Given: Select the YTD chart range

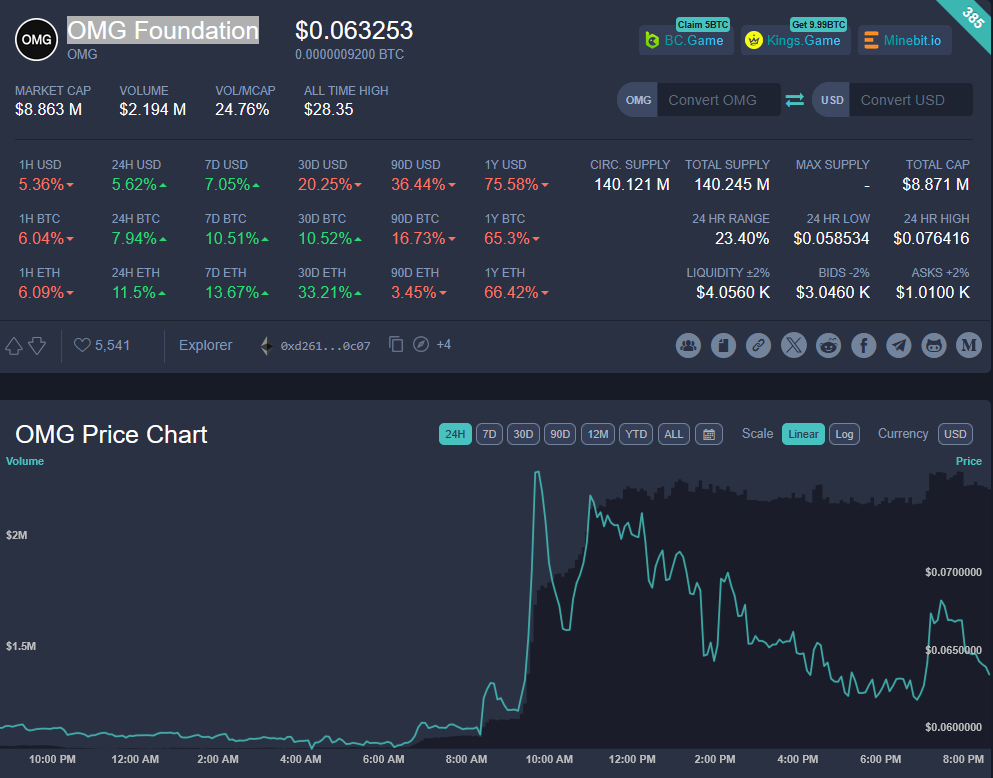Looking at the screenshot, I should [636, 434].
